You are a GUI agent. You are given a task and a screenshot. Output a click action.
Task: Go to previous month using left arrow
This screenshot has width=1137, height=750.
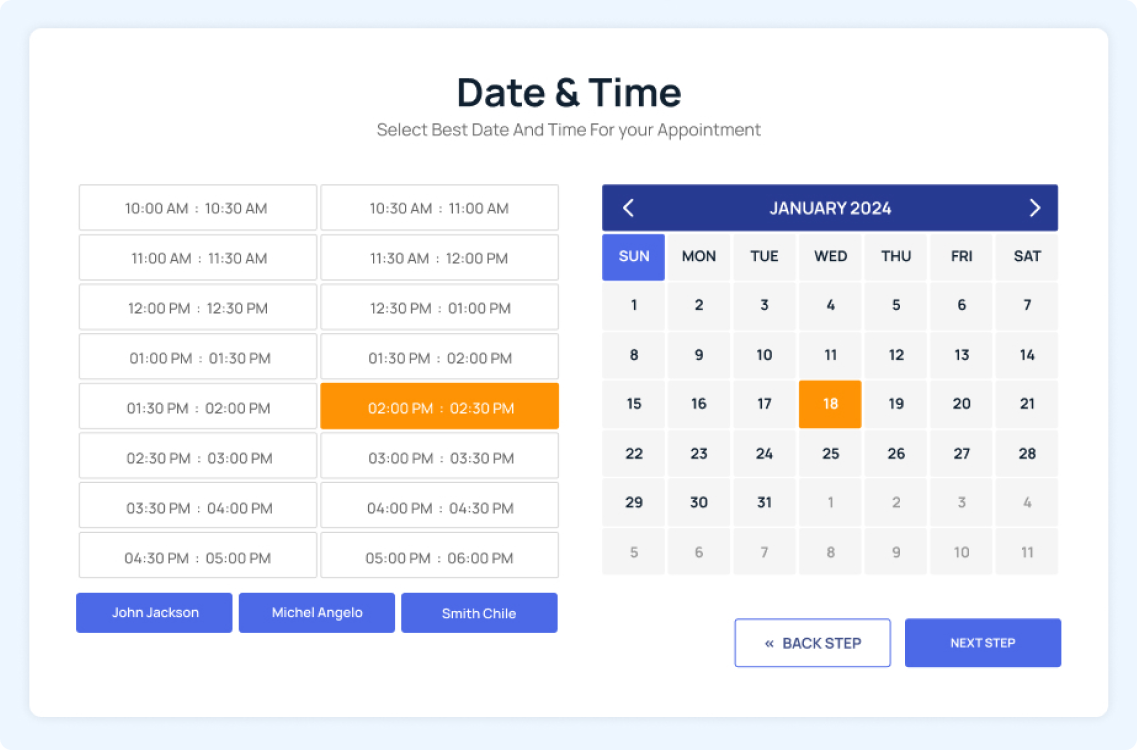pos(628,208)
